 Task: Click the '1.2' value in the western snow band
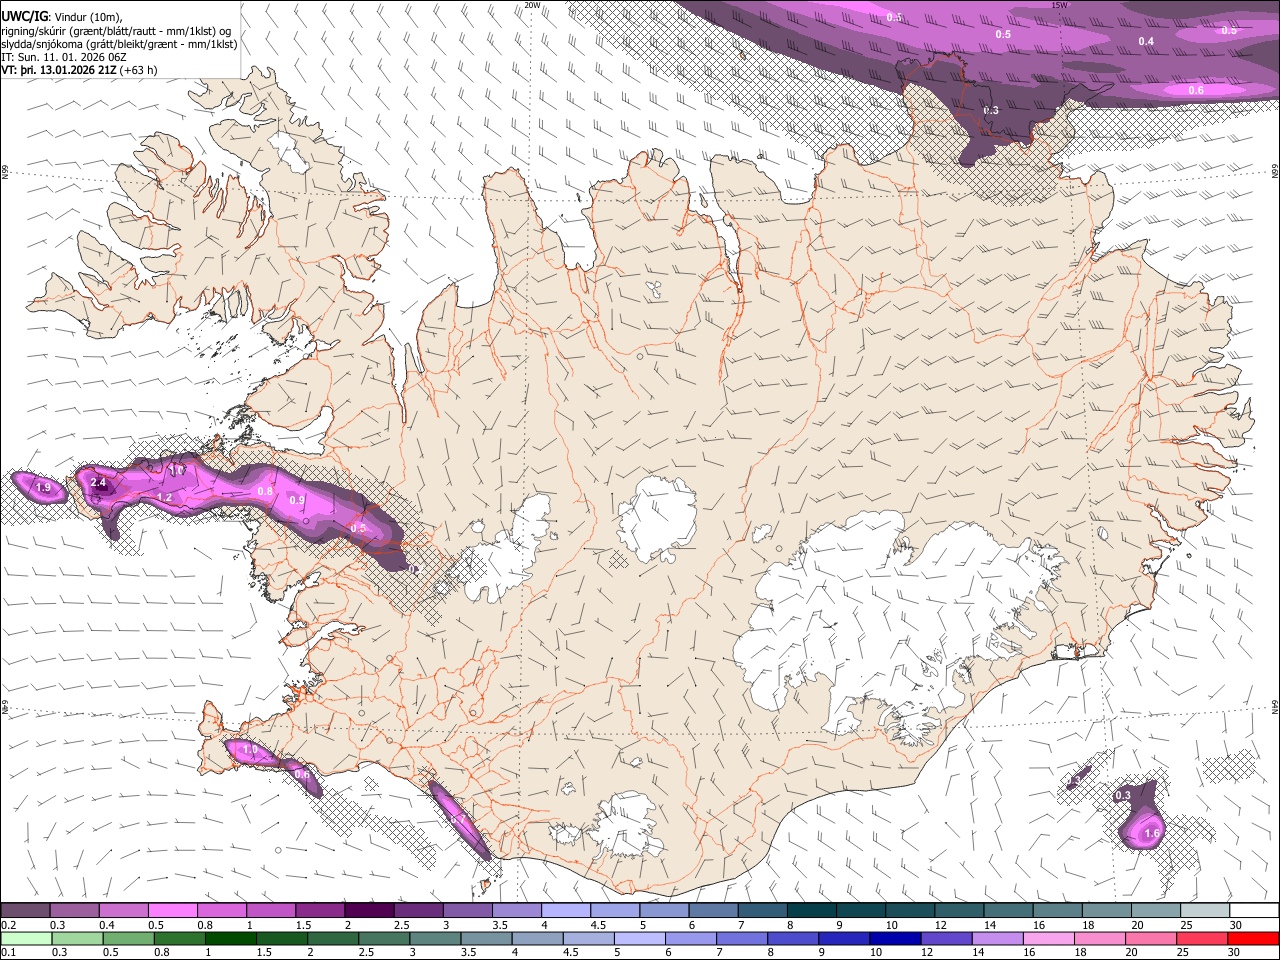tap(165, 497)
